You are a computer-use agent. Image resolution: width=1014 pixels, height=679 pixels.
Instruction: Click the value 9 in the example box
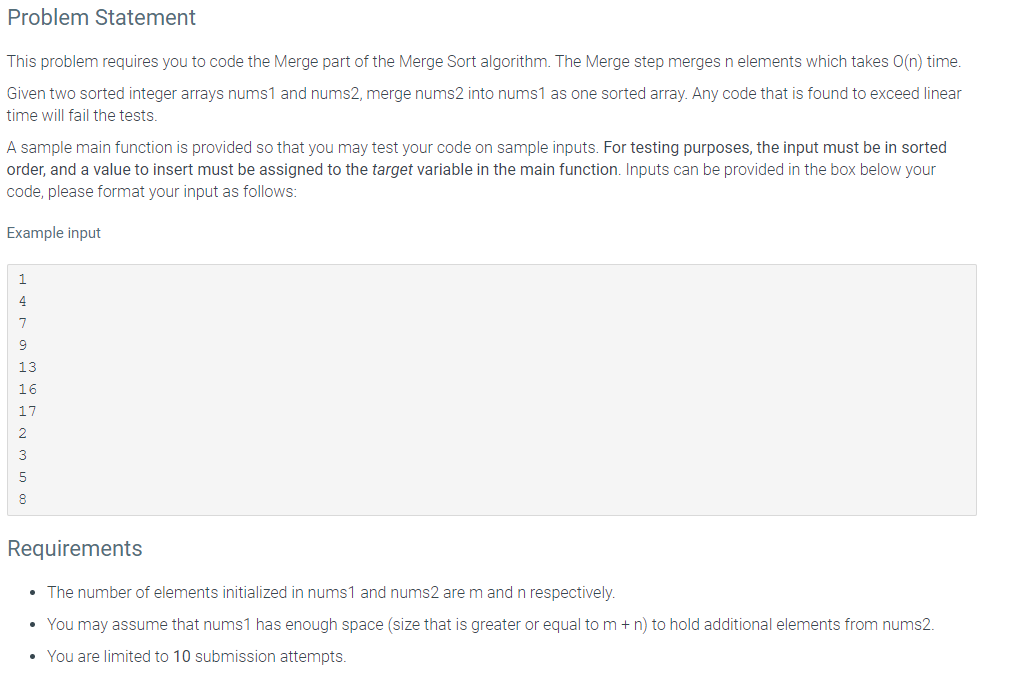coord(23,345)
